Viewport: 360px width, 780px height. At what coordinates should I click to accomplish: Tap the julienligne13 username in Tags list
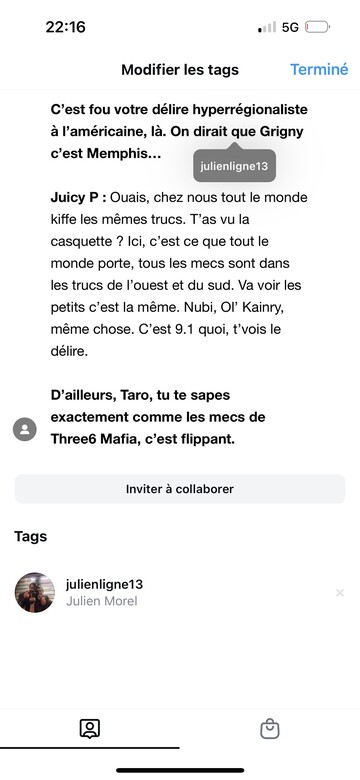tap(104, 585)
